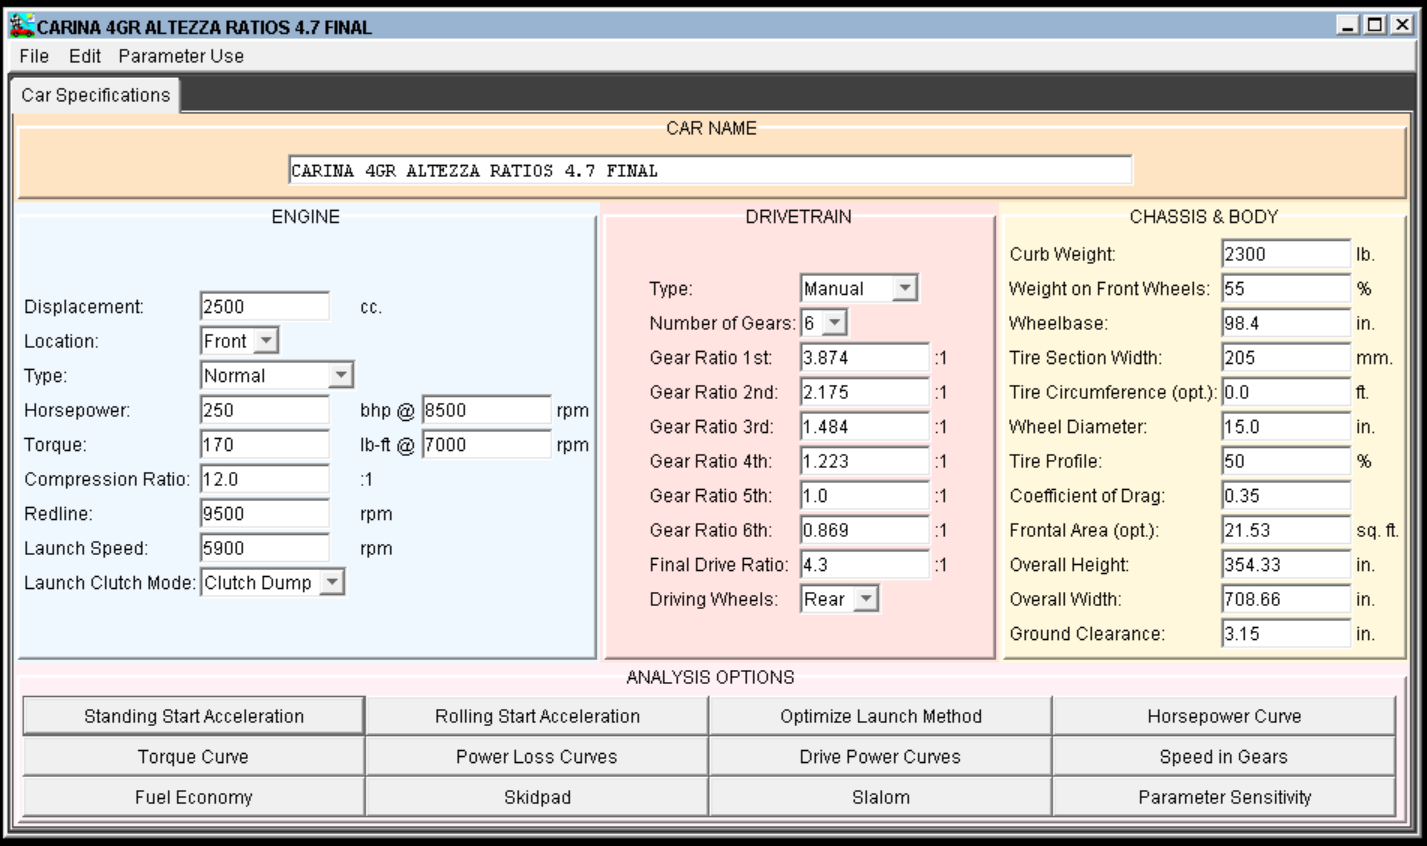
Task: Click the Overall Width field
Action: click(1286, 599)
